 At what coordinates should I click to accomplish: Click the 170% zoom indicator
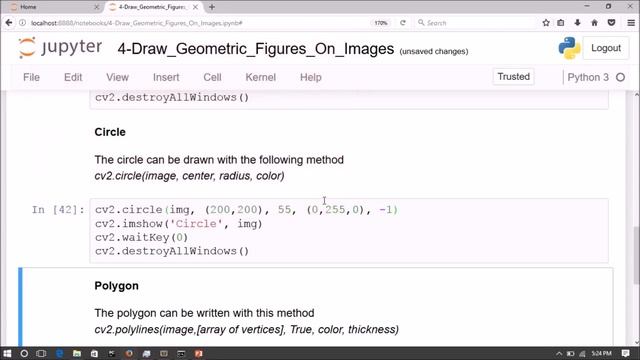pos(381,23)
